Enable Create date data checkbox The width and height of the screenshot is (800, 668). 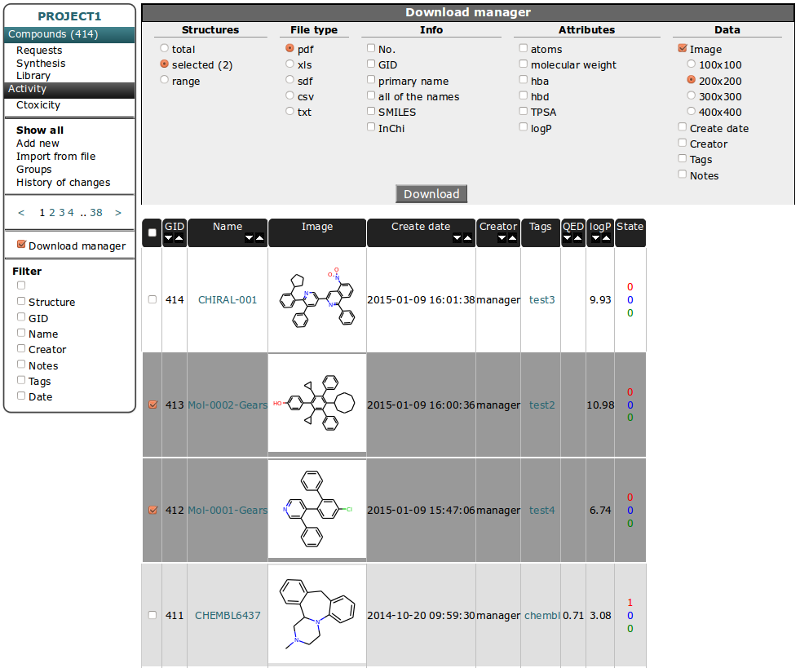click(683, 127)
